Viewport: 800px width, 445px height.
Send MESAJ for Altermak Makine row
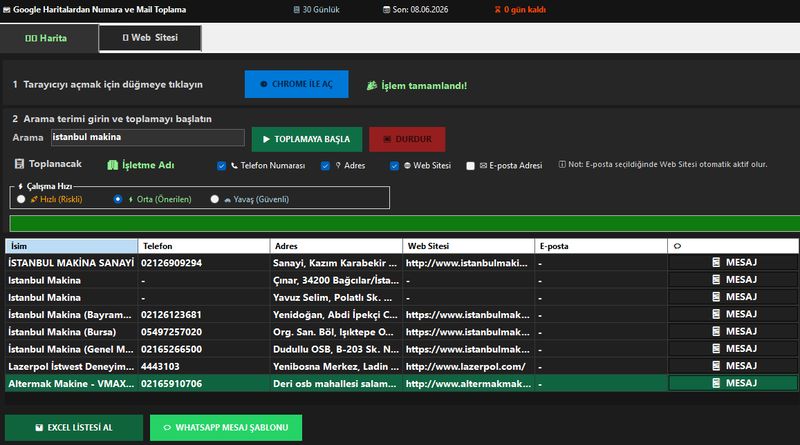pos(733,383)
